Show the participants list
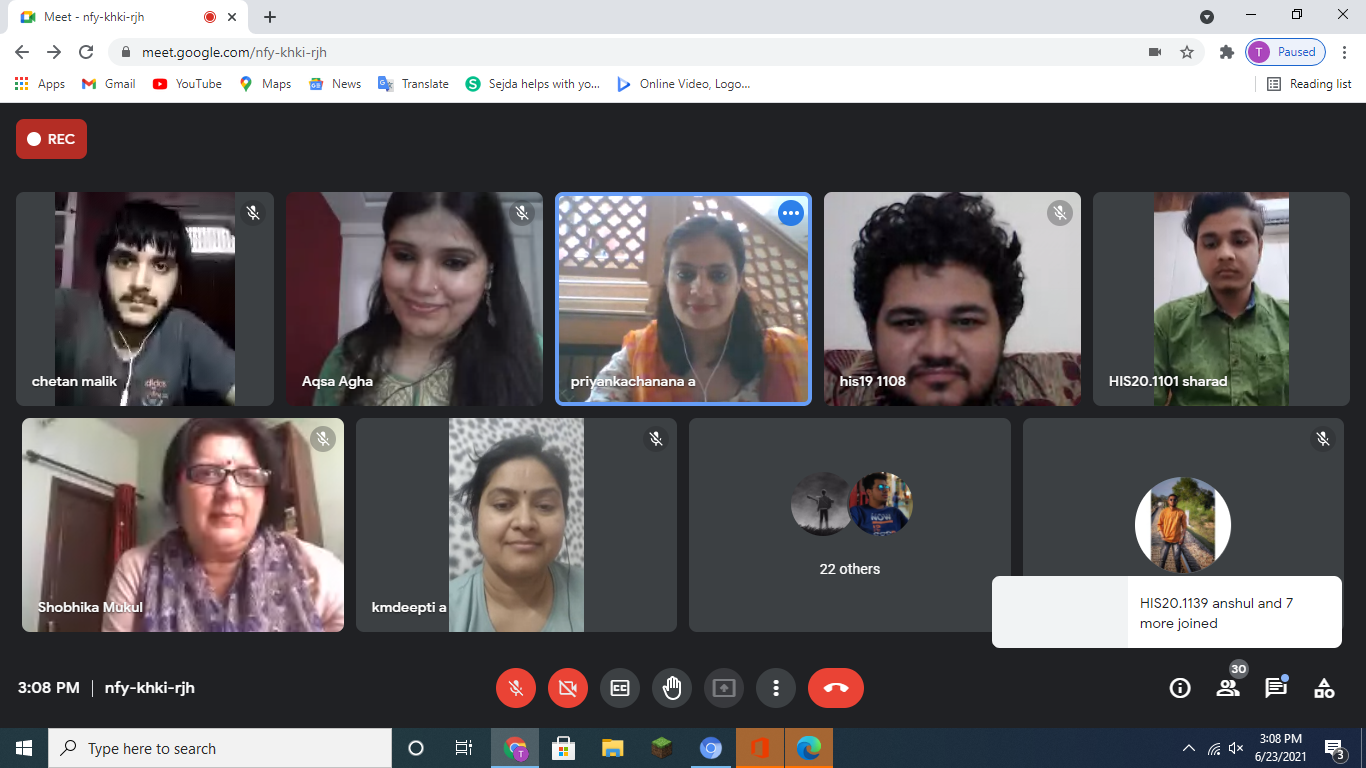This screenshot has height=768, width=1366. click(x=1228, y=688)
